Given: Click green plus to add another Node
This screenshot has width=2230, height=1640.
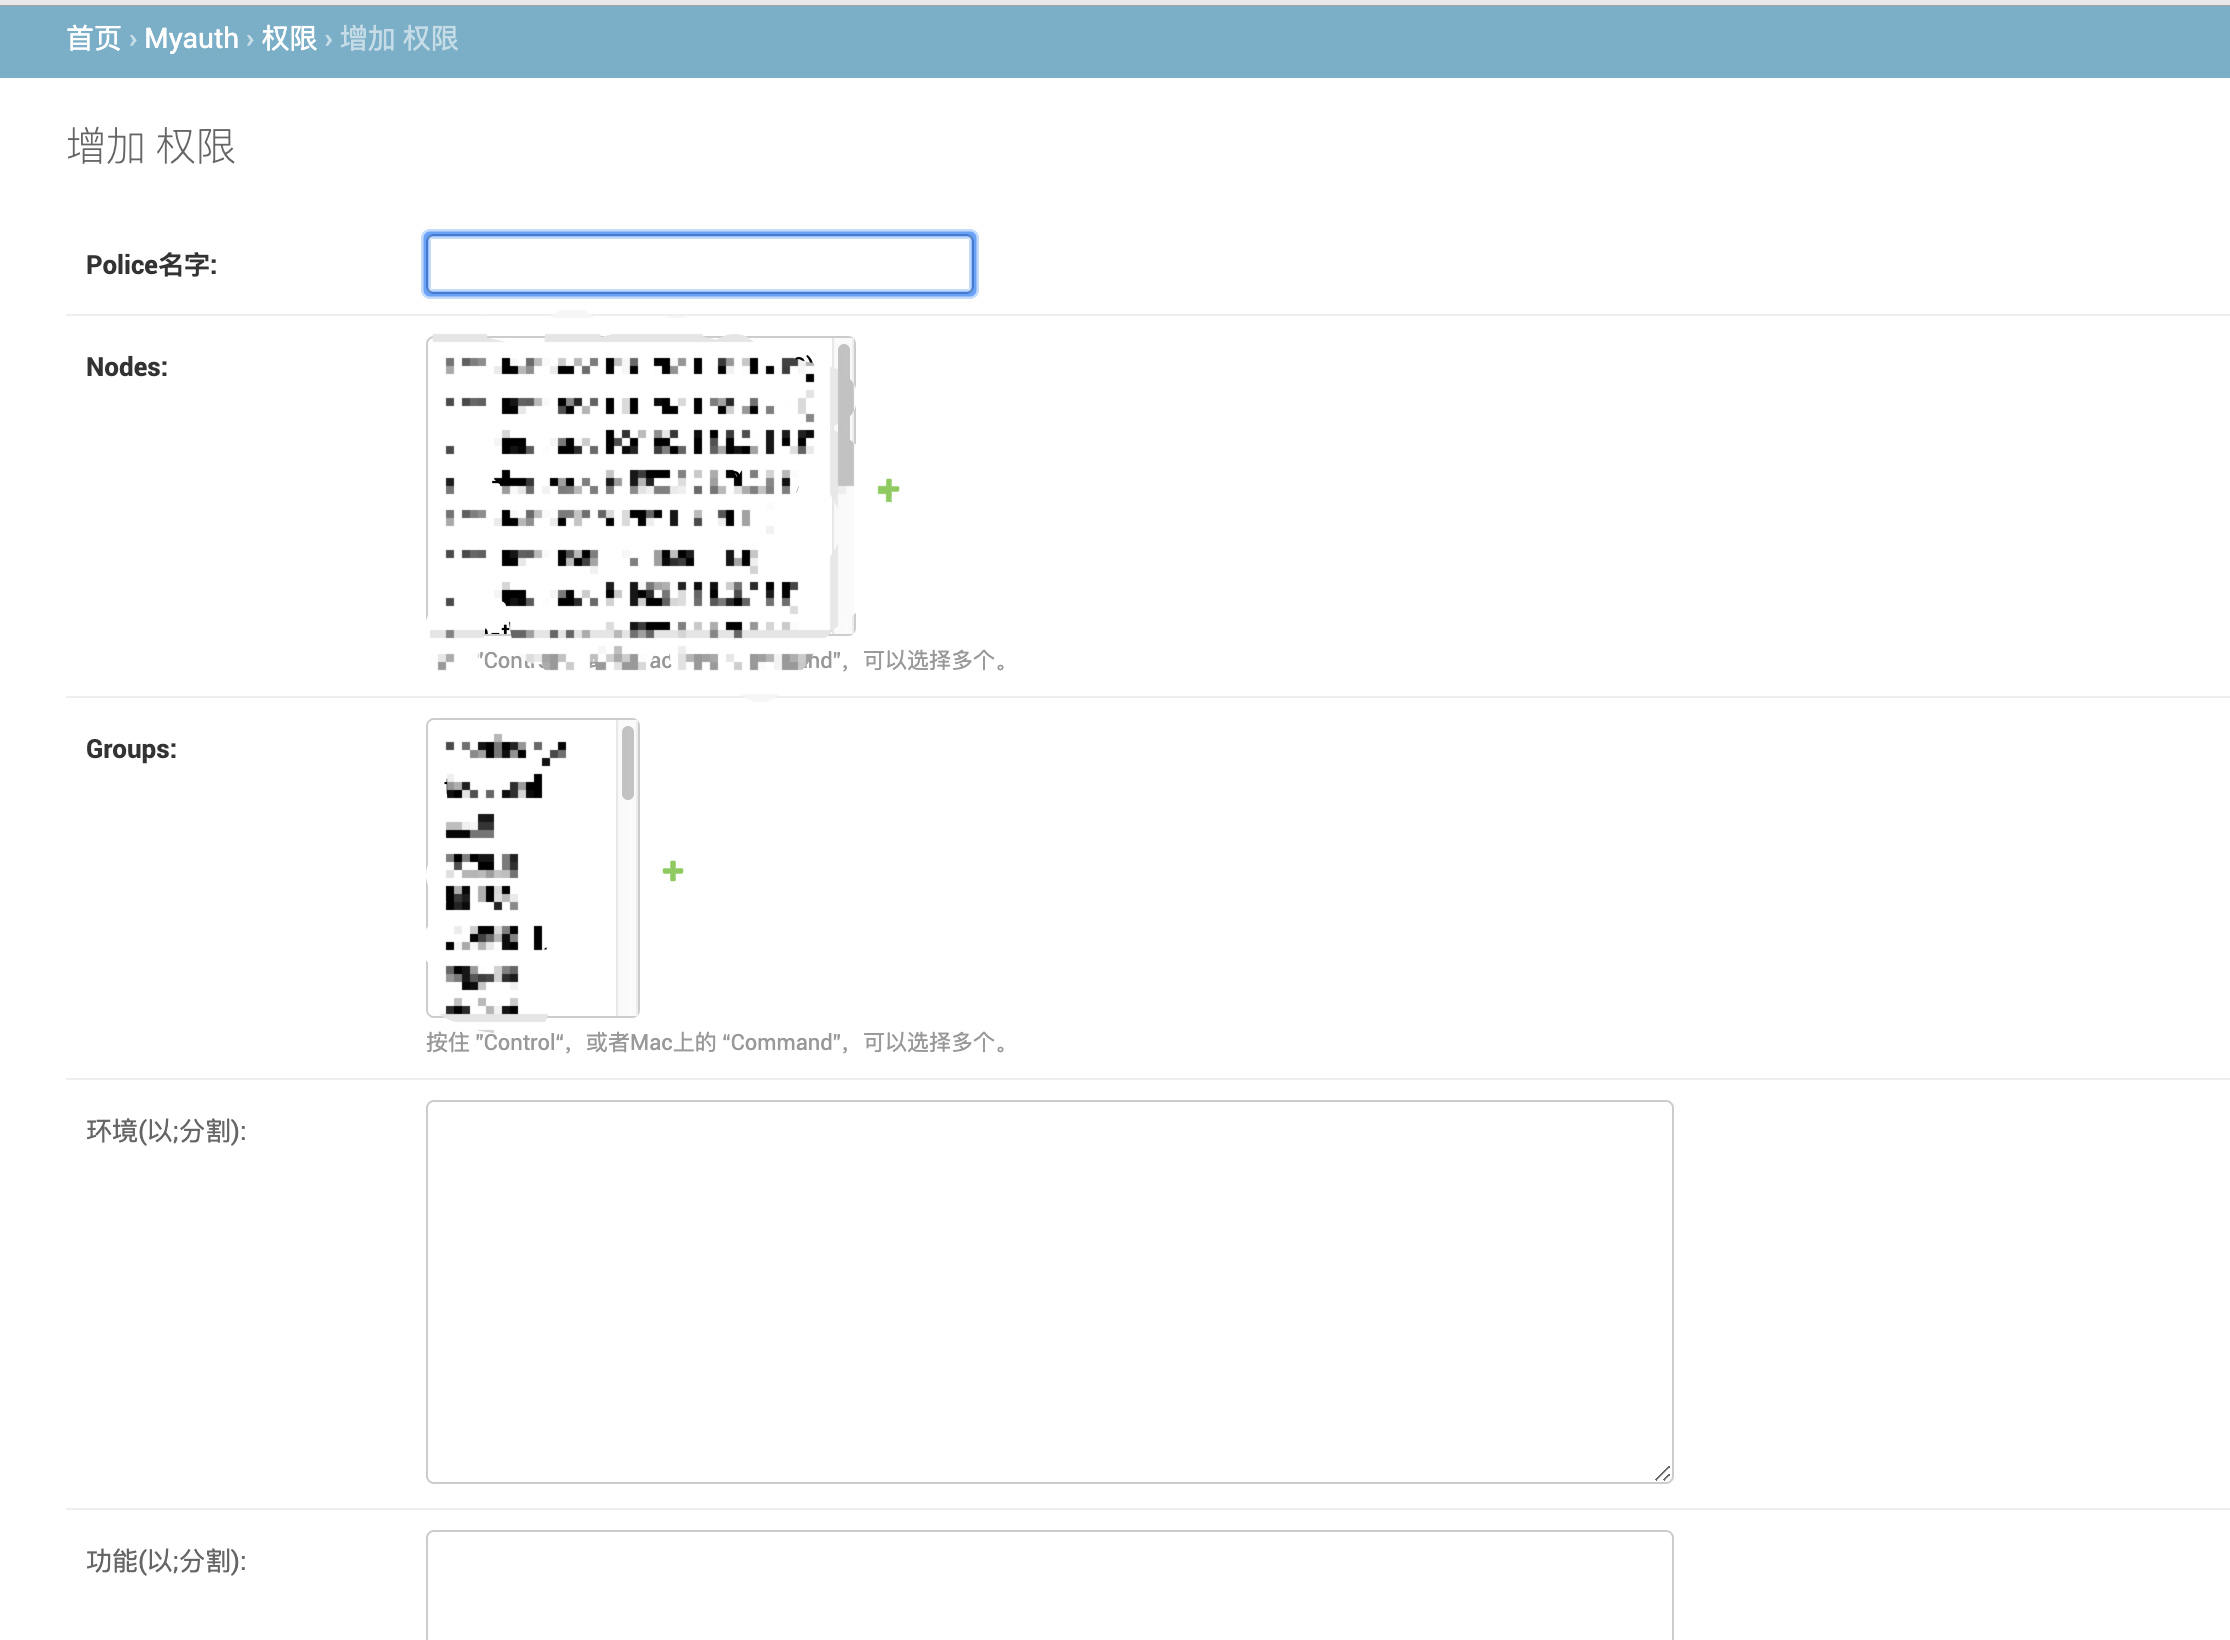Looking at the screenshot, I should click(888, 490).
